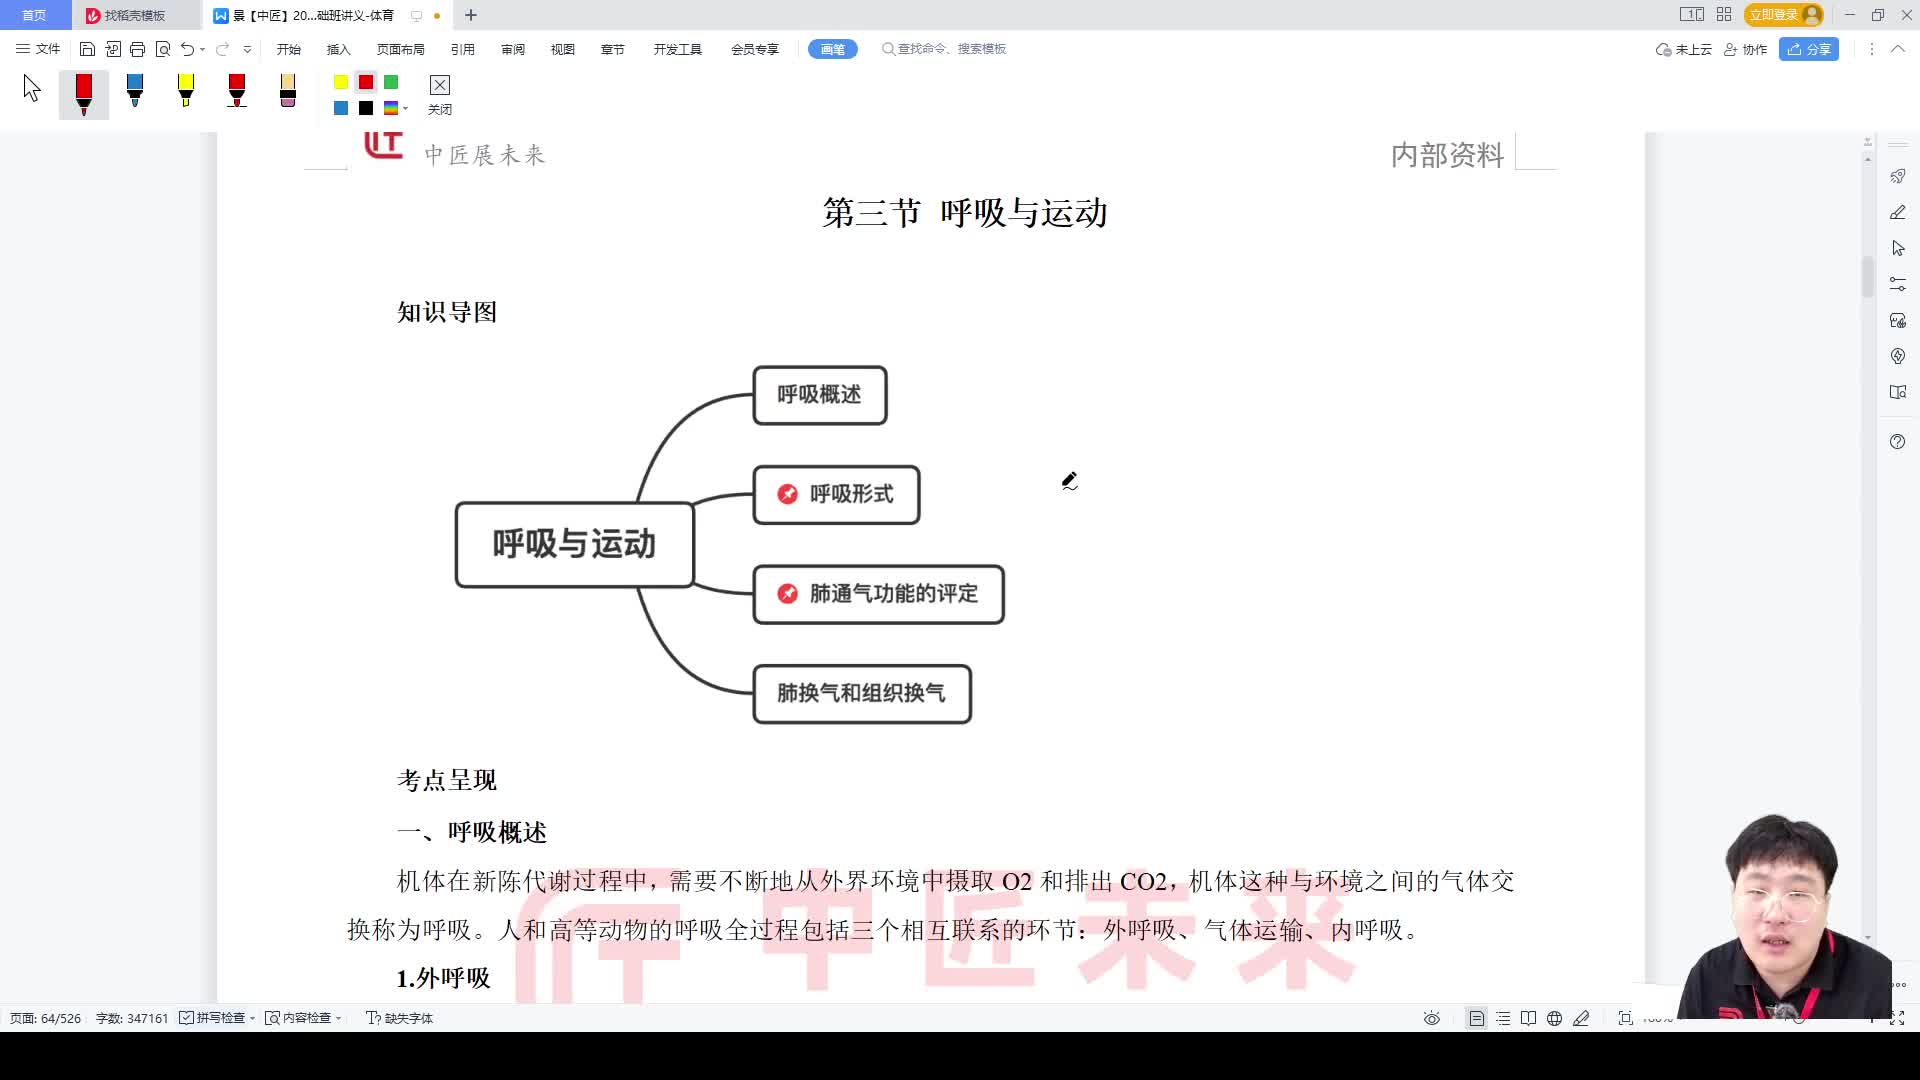Click the 查找命令 search box
1920x1080 pixels.
point(944,48)
